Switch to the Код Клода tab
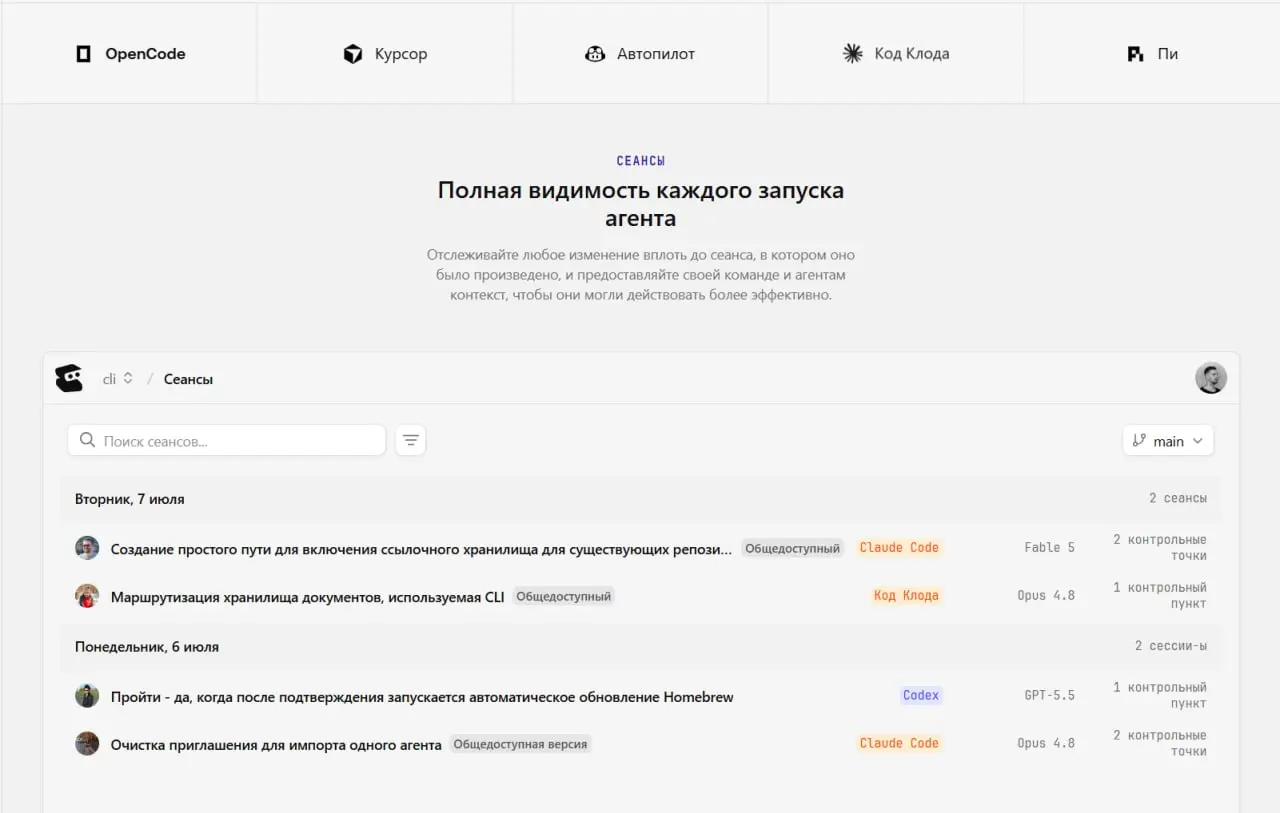The image size is (1280, 813). click(896, 53)
